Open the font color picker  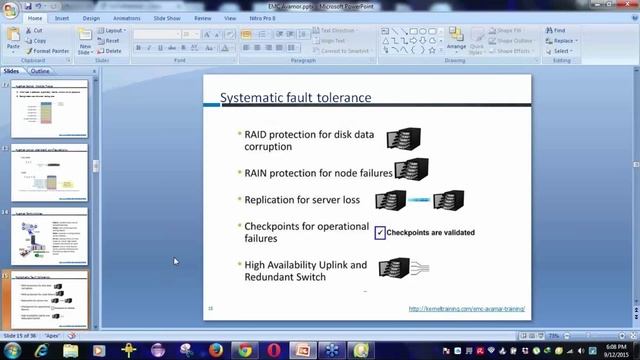pyautogui.click(x=225, y=48)
